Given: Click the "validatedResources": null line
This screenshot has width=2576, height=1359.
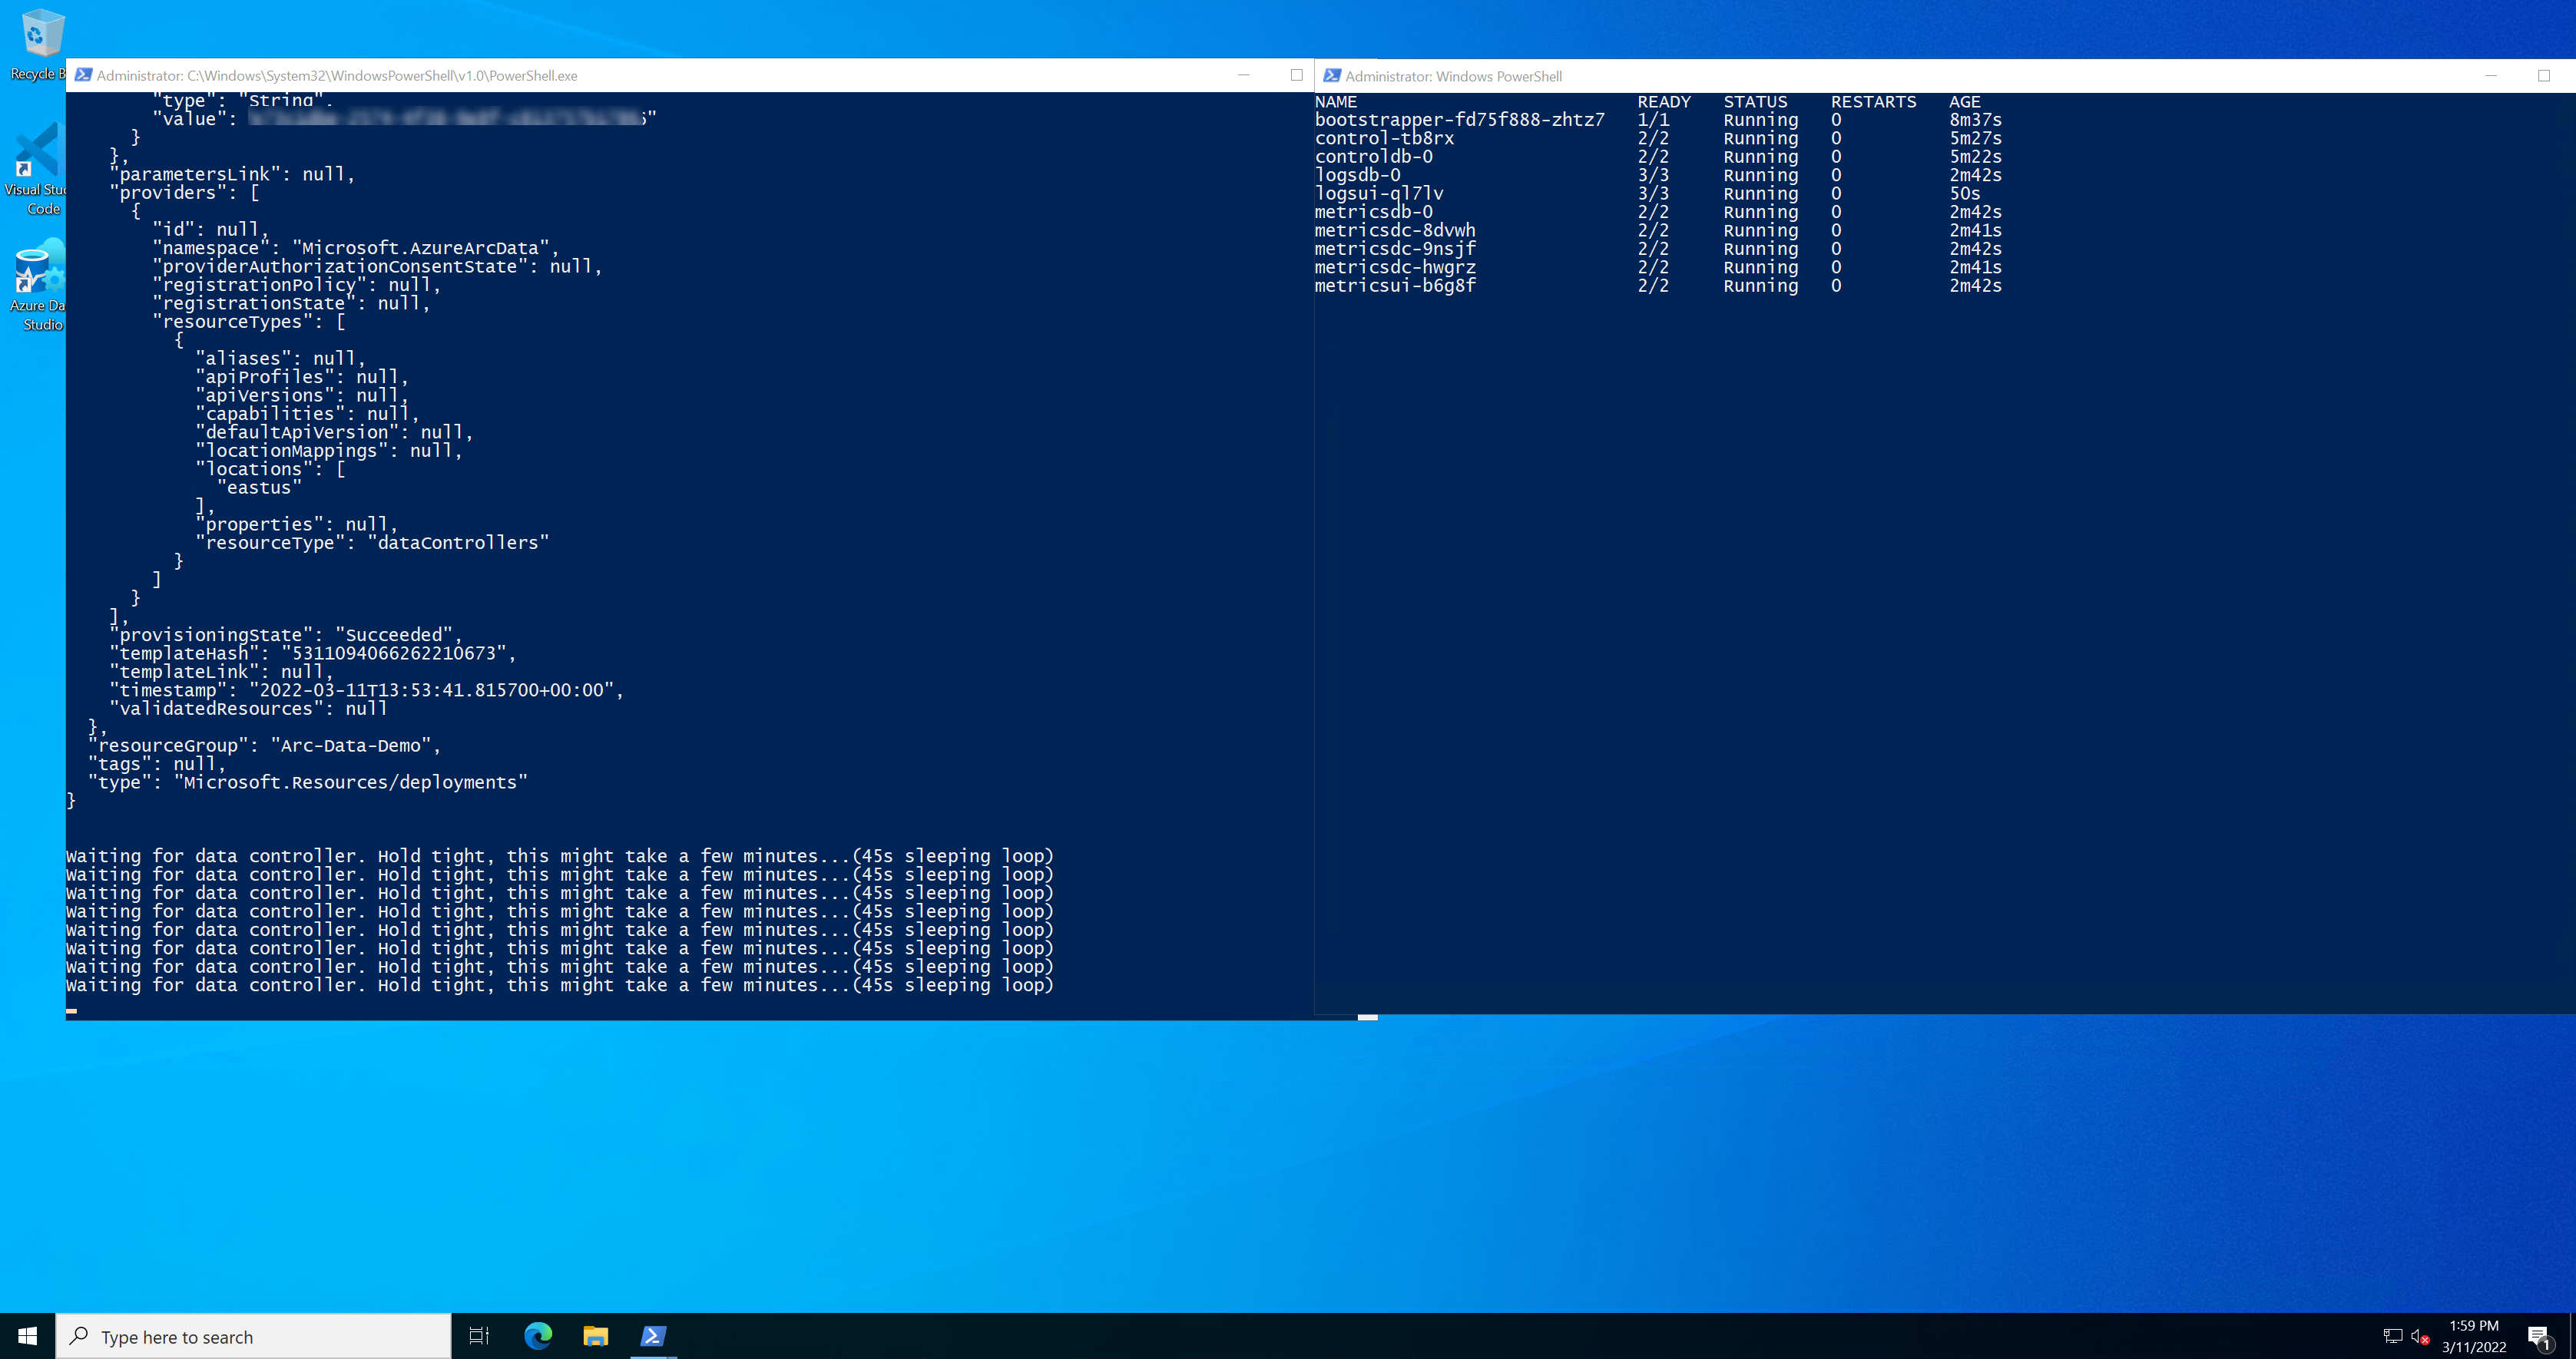Looking at the screenshot, I should point(248,709).
